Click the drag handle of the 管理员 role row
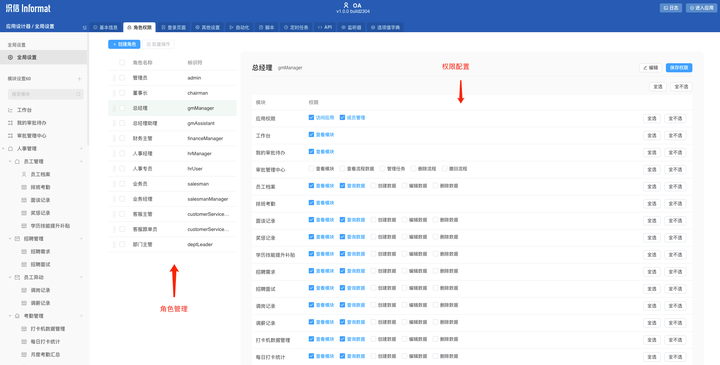 (114, 78)
